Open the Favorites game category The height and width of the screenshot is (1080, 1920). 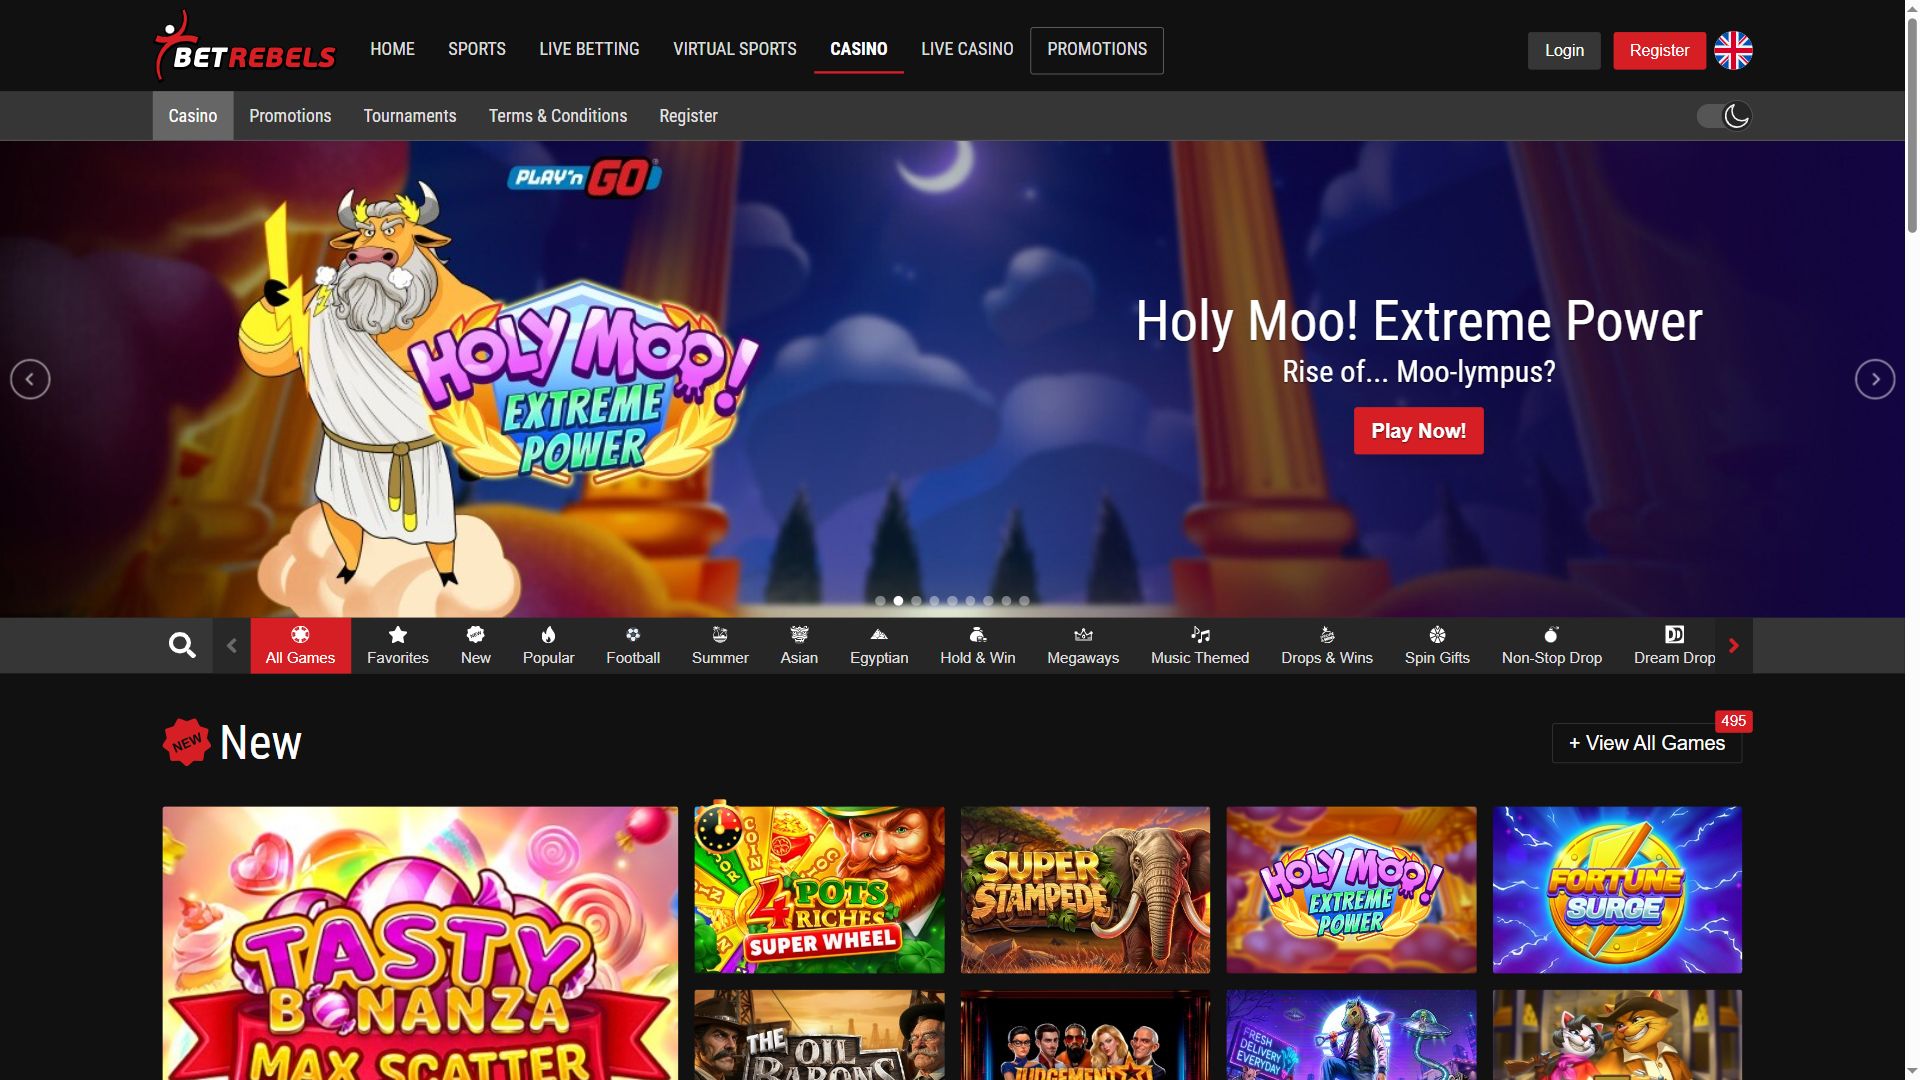click(x=397, y=645)
